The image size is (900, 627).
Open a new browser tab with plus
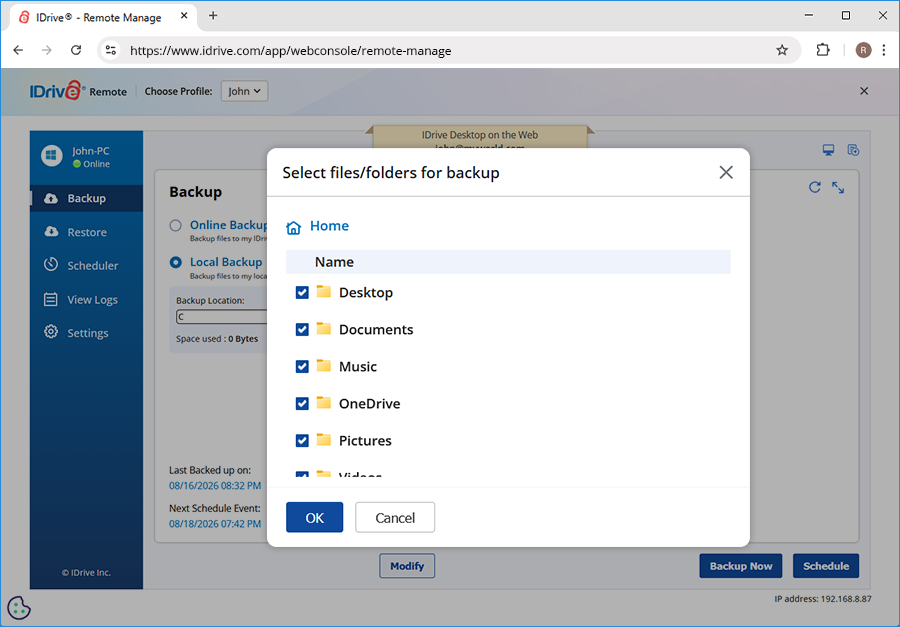(213, 16)
